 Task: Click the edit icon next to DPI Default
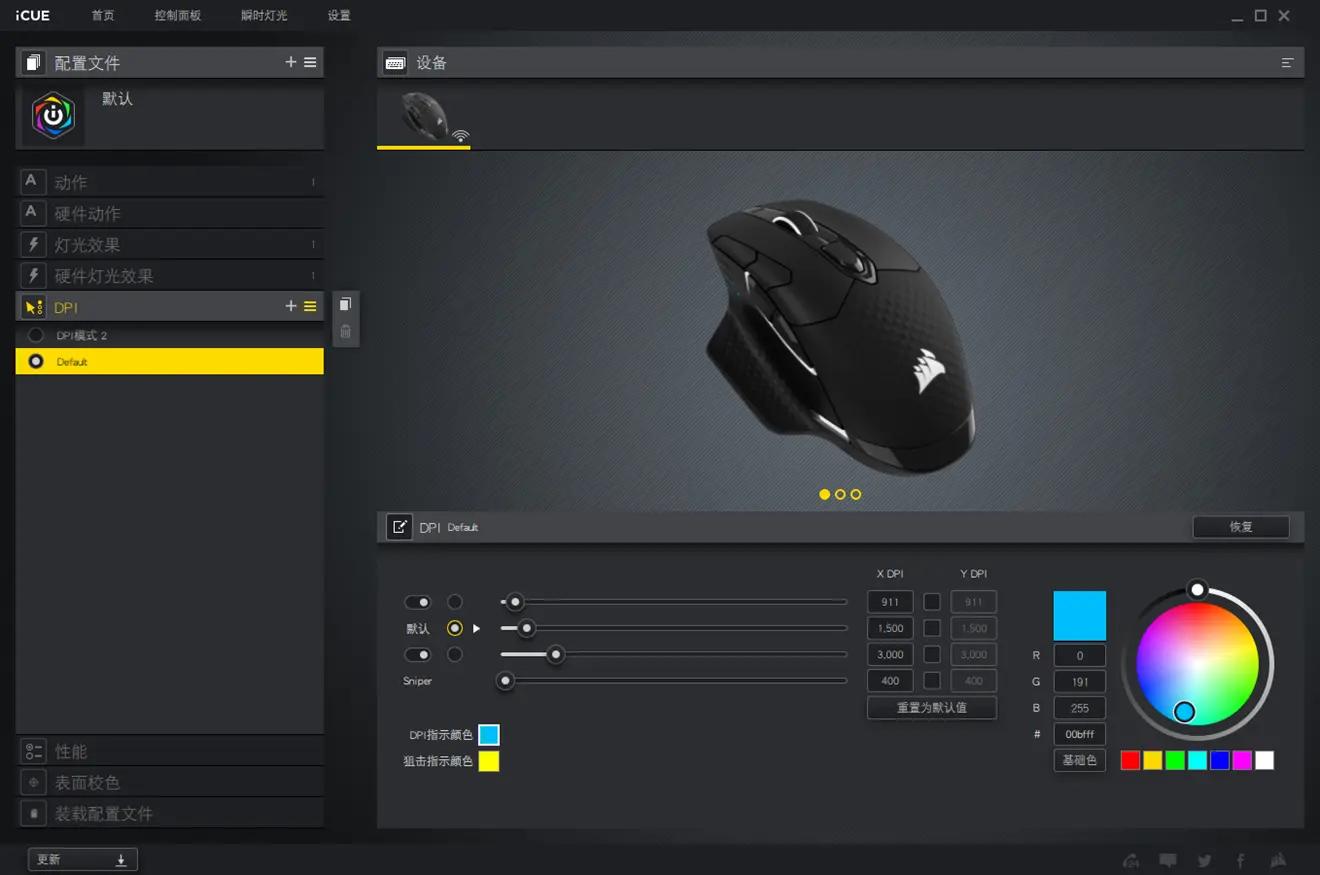(399, 526)
